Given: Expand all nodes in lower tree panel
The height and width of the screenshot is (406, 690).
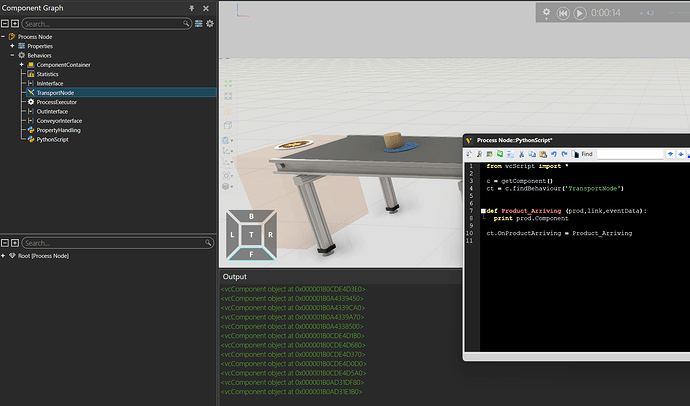Looking at the screenshot, I should click(x=15, y=243).
